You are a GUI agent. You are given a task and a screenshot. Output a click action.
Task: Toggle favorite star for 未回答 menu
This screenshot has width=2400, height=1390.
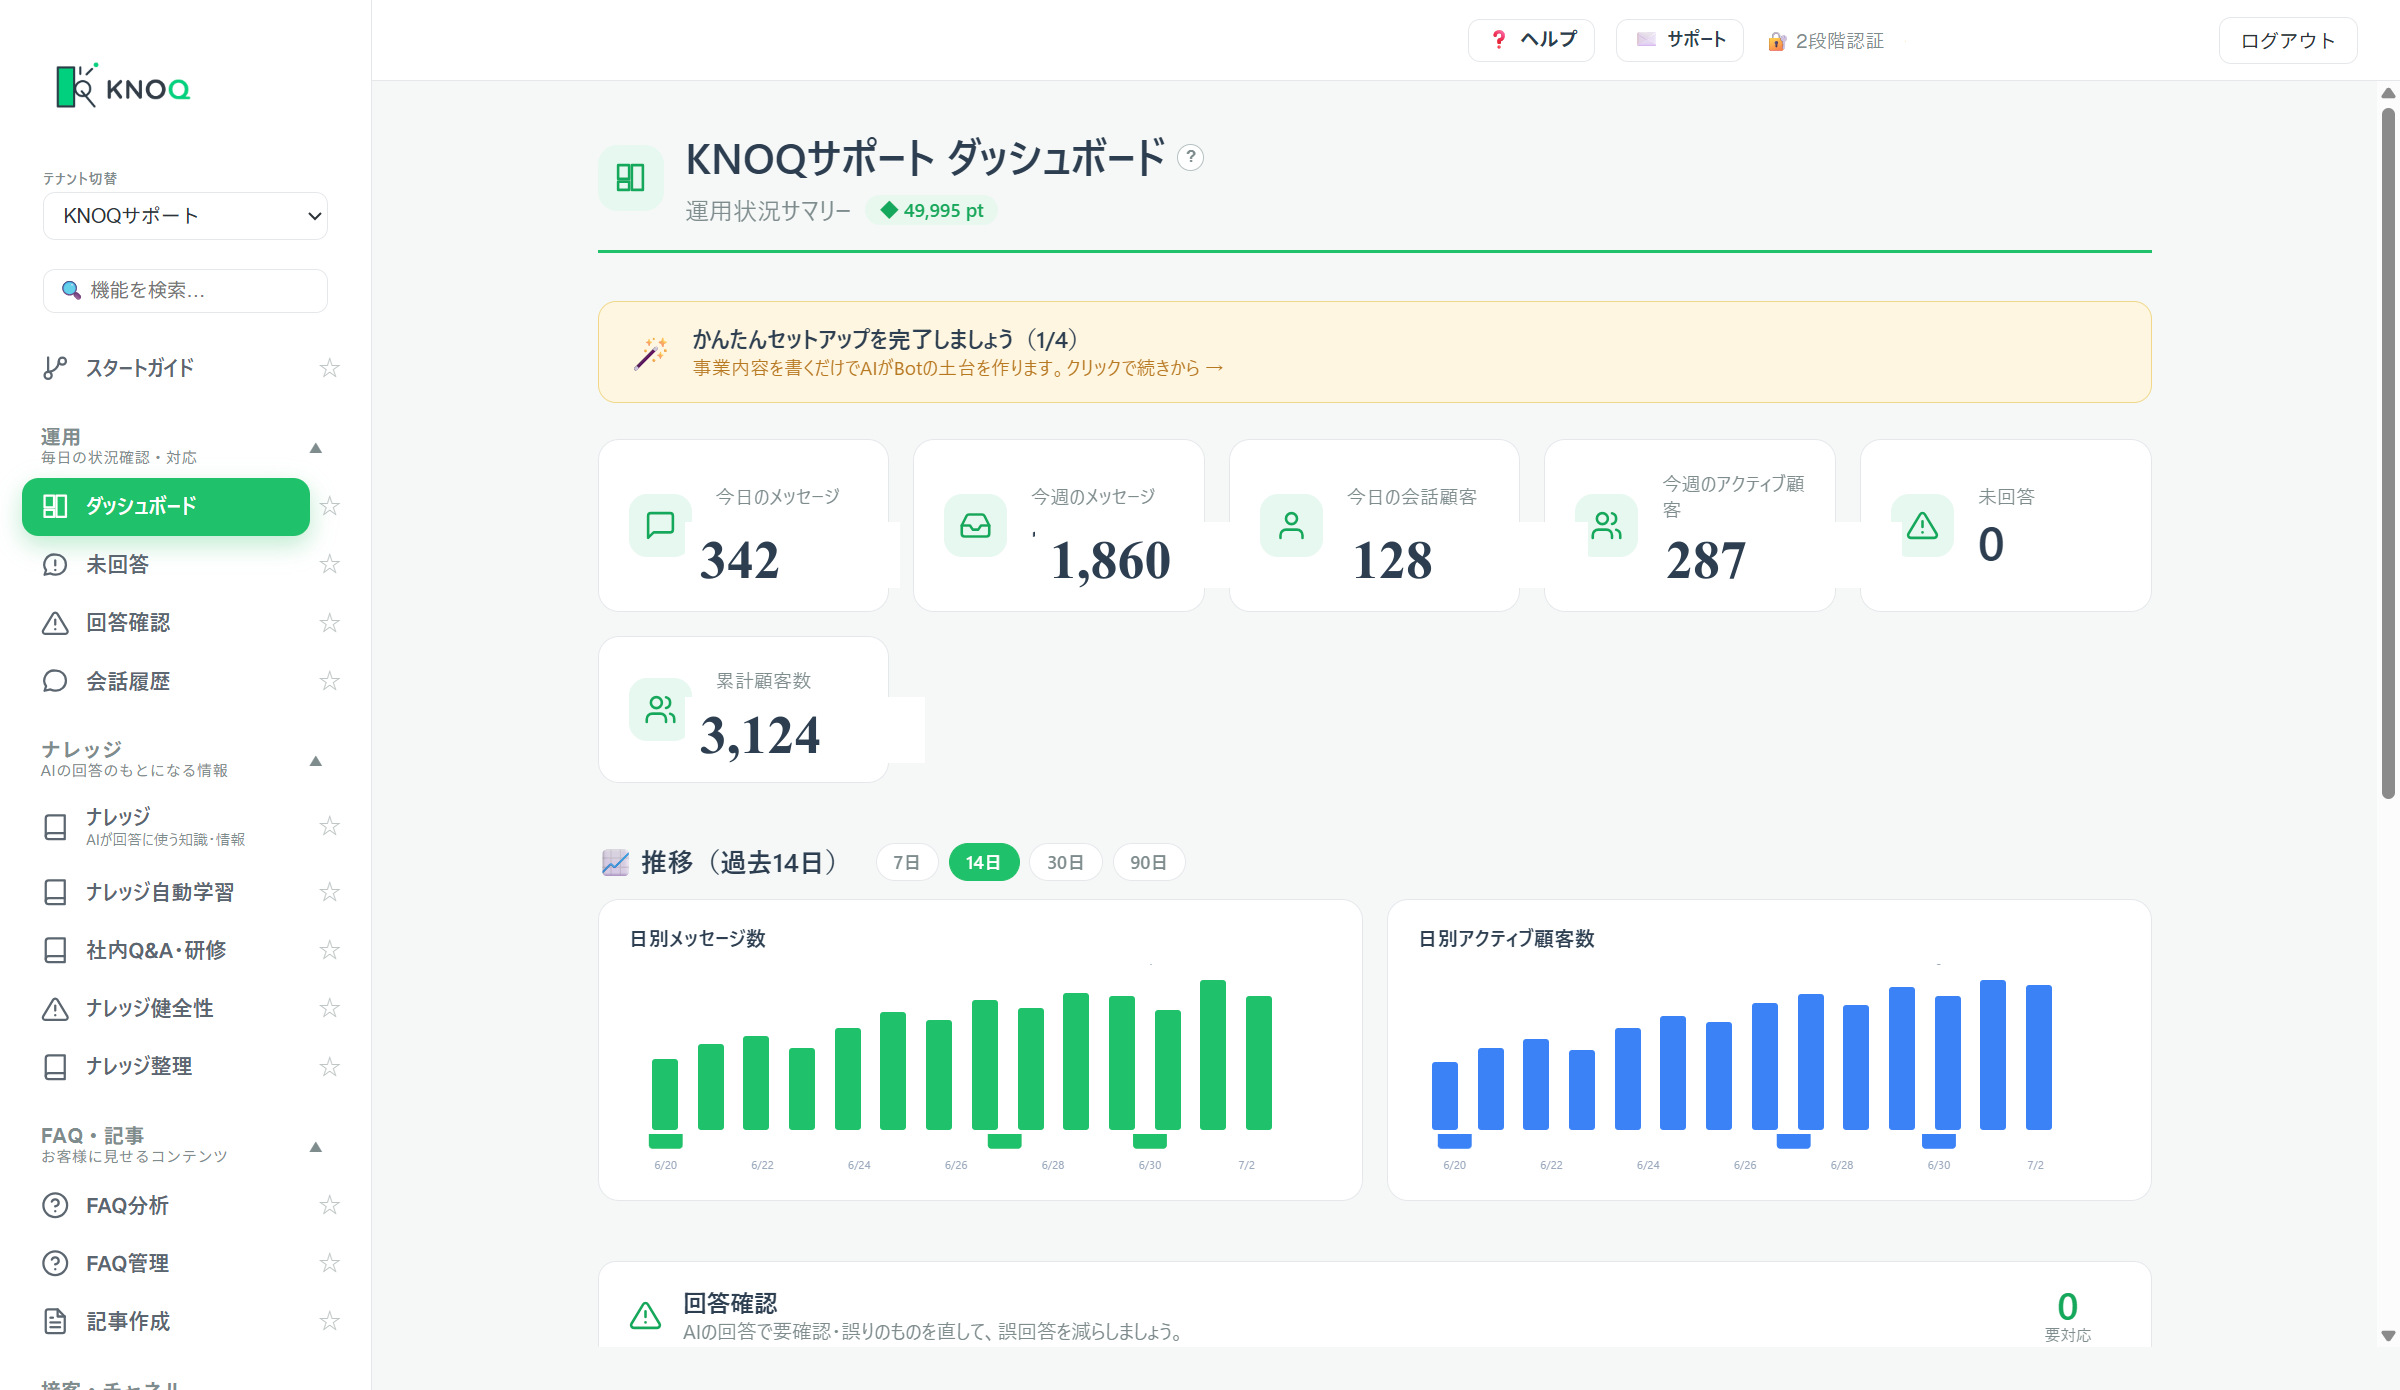[329, 564]
